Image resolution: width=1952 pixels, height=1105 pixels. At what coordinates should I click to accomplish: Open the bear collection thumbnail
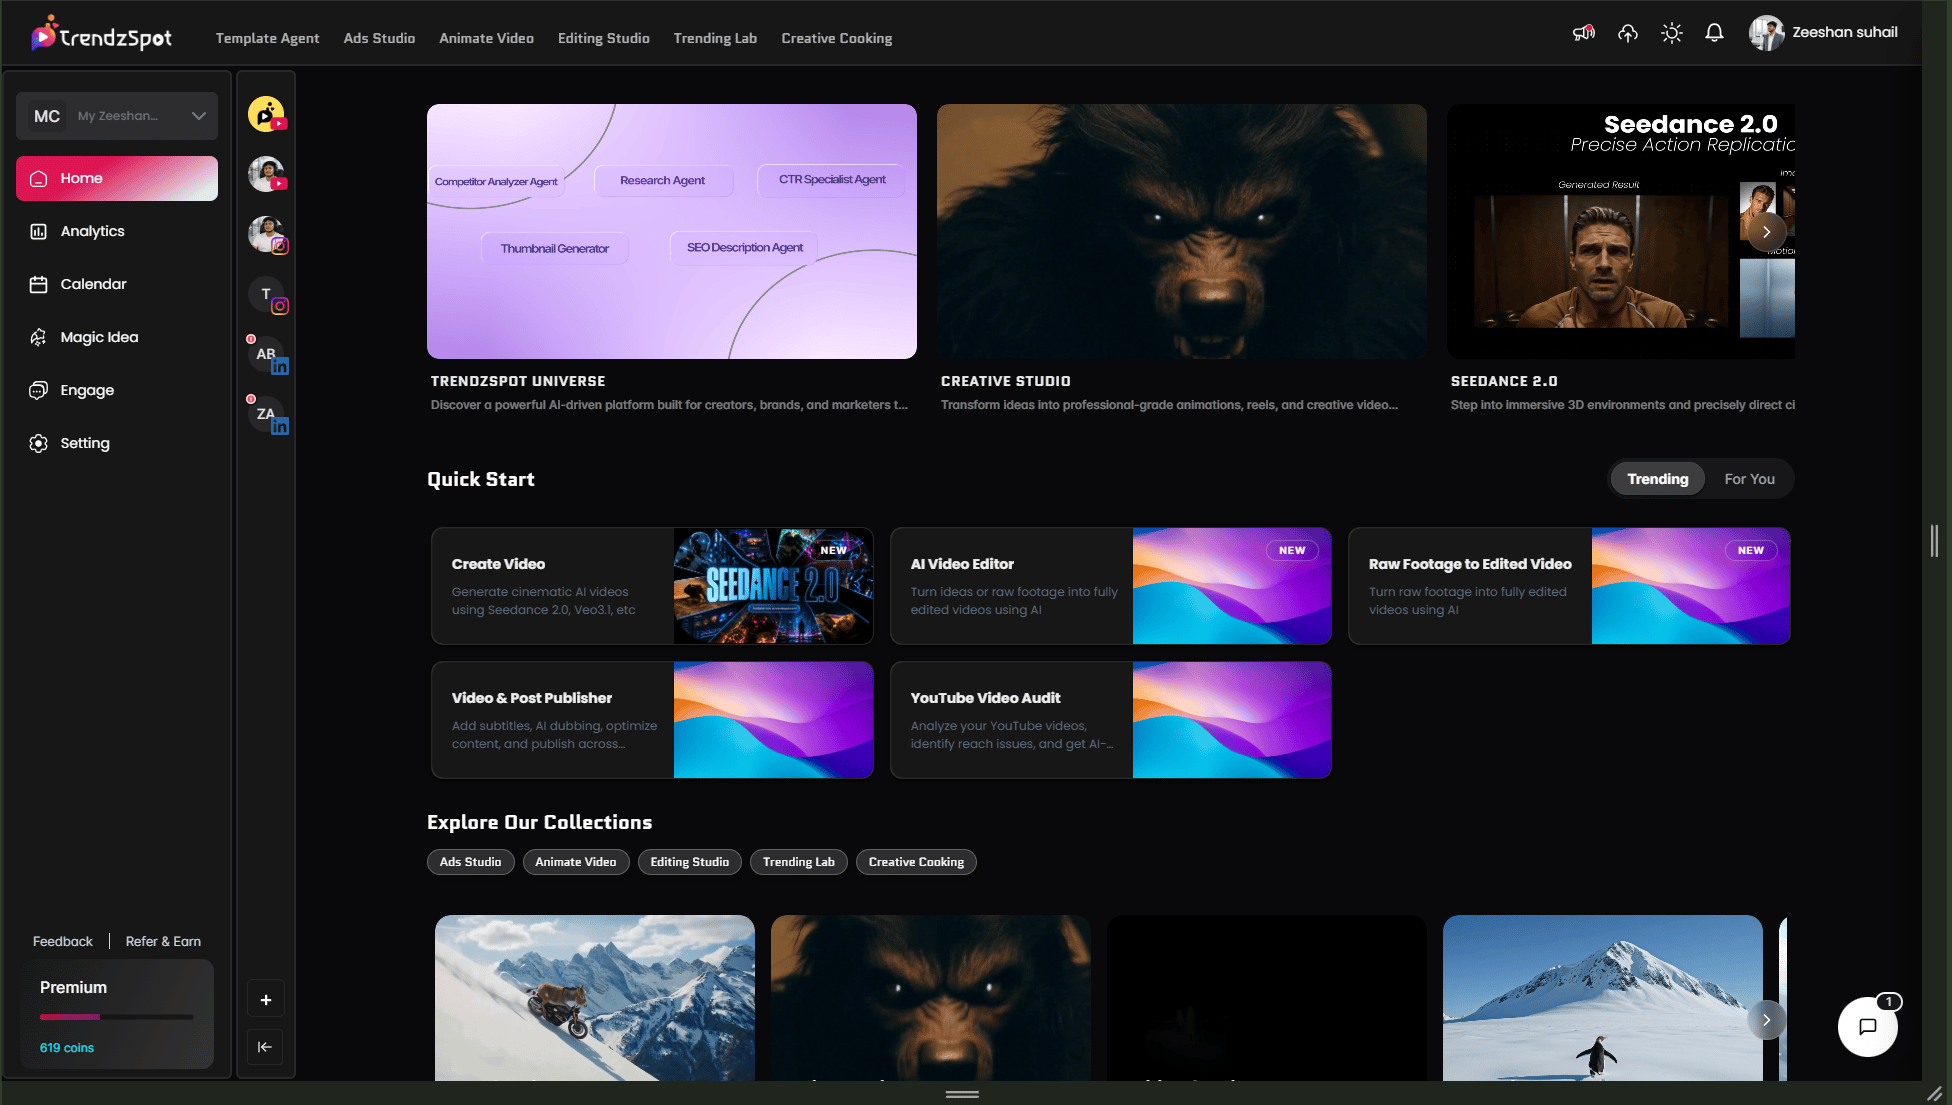931,998
